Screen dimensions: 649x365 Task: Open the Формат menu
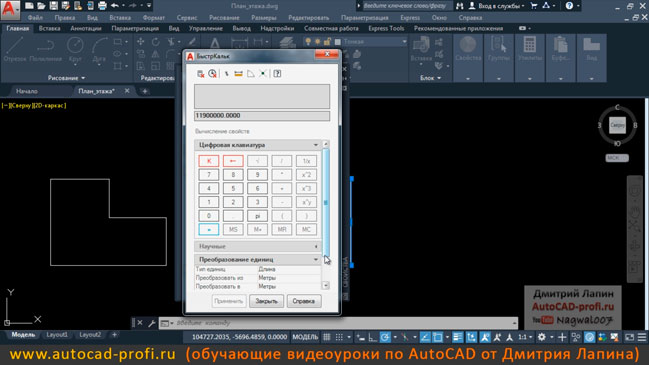[154, 18]
